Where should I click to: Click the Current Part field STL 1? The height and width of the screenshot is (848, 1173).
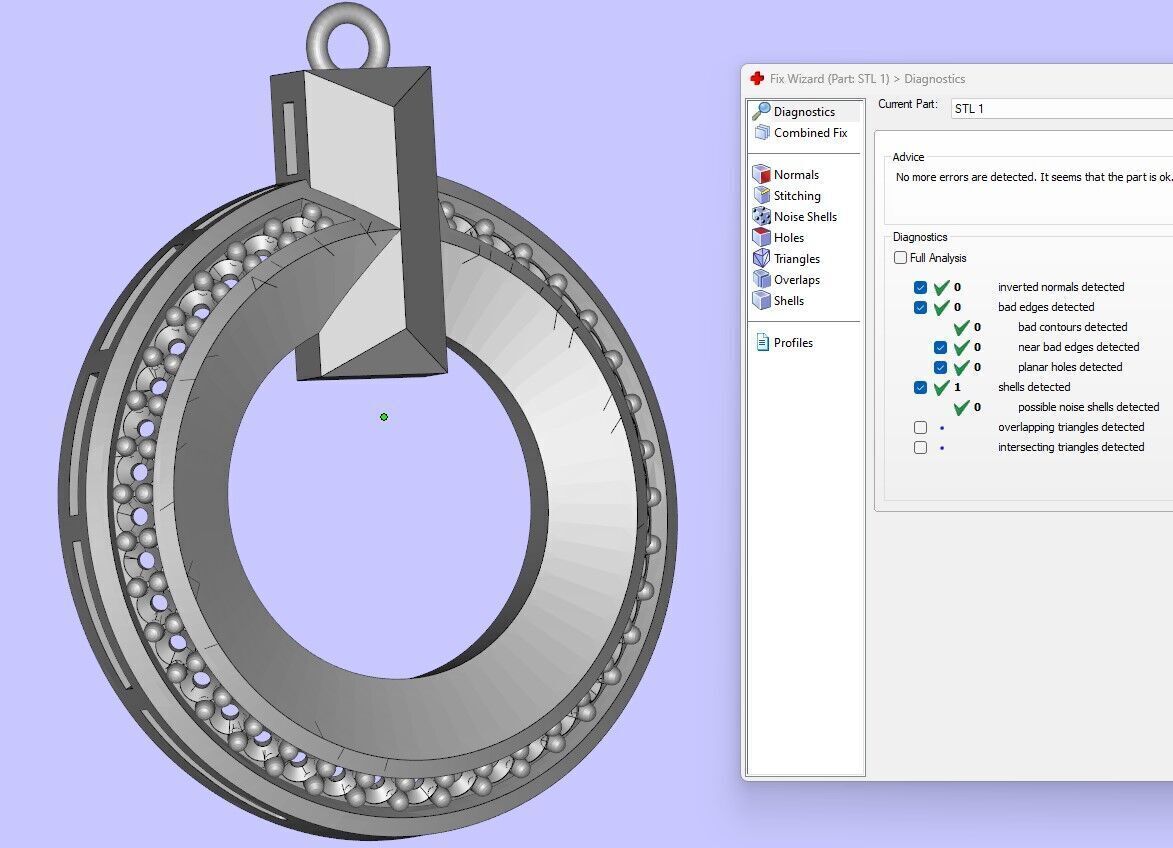tap(1062, 108)
